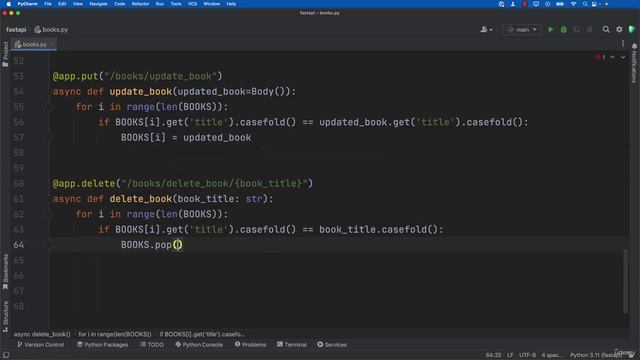
Task: Open macOS Spotlight search in menu bar
Action: click(x=585, y=4)
